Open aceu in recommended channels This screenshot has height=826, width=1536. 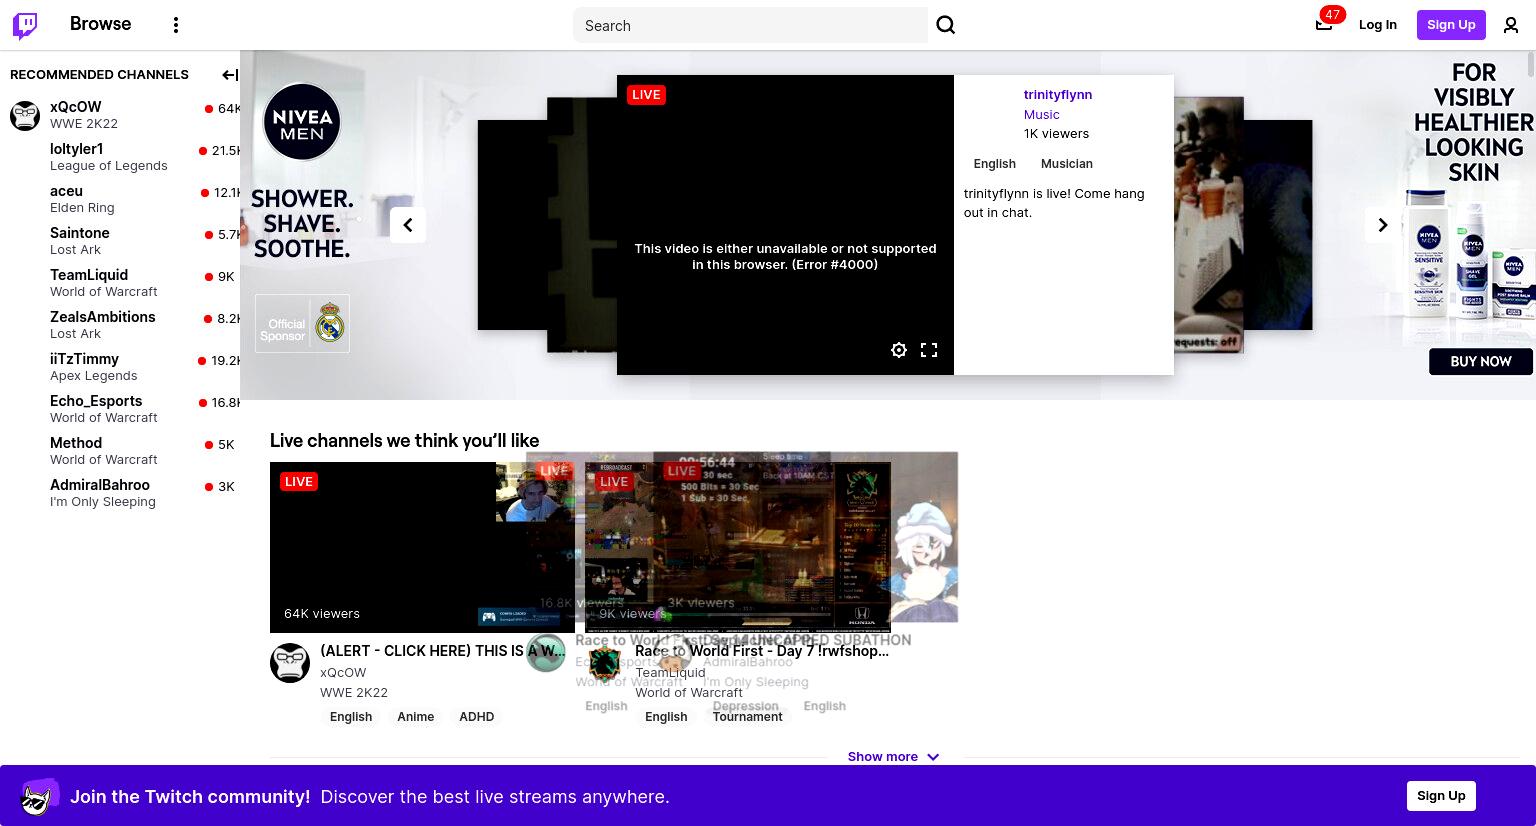(x=120, y=199)
